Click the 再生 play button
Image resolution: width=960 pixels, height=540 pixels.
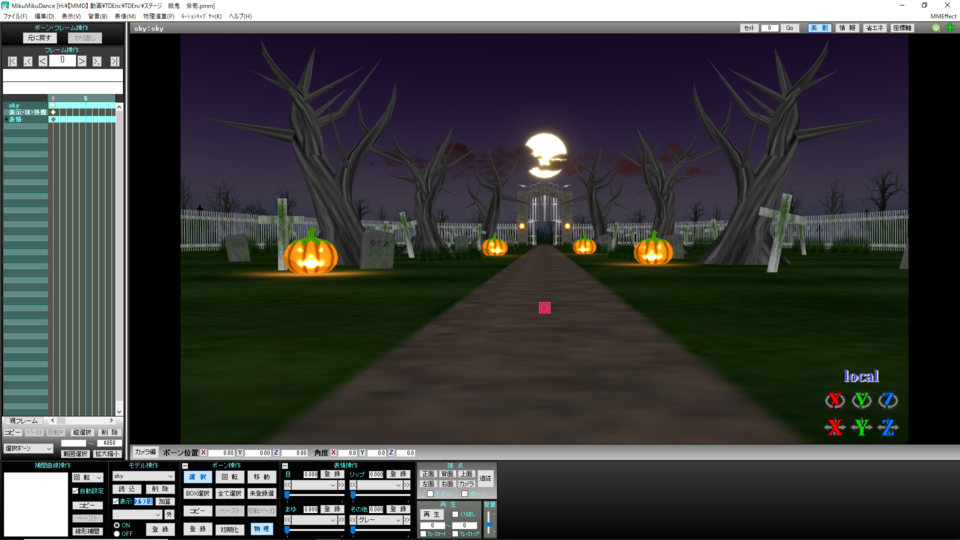coord(432,515)
